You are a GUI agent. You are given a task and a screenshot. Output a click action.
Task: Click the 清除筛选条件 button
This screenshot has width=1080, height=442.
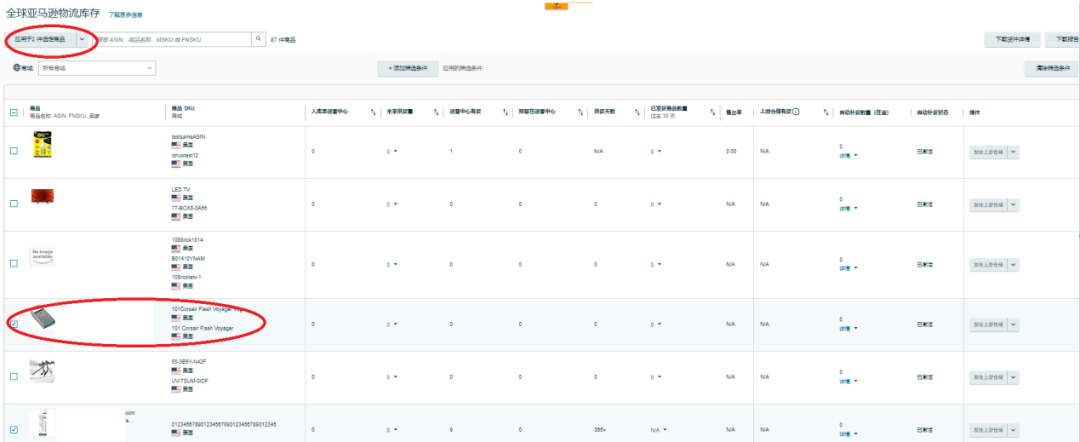(1050, 68)
